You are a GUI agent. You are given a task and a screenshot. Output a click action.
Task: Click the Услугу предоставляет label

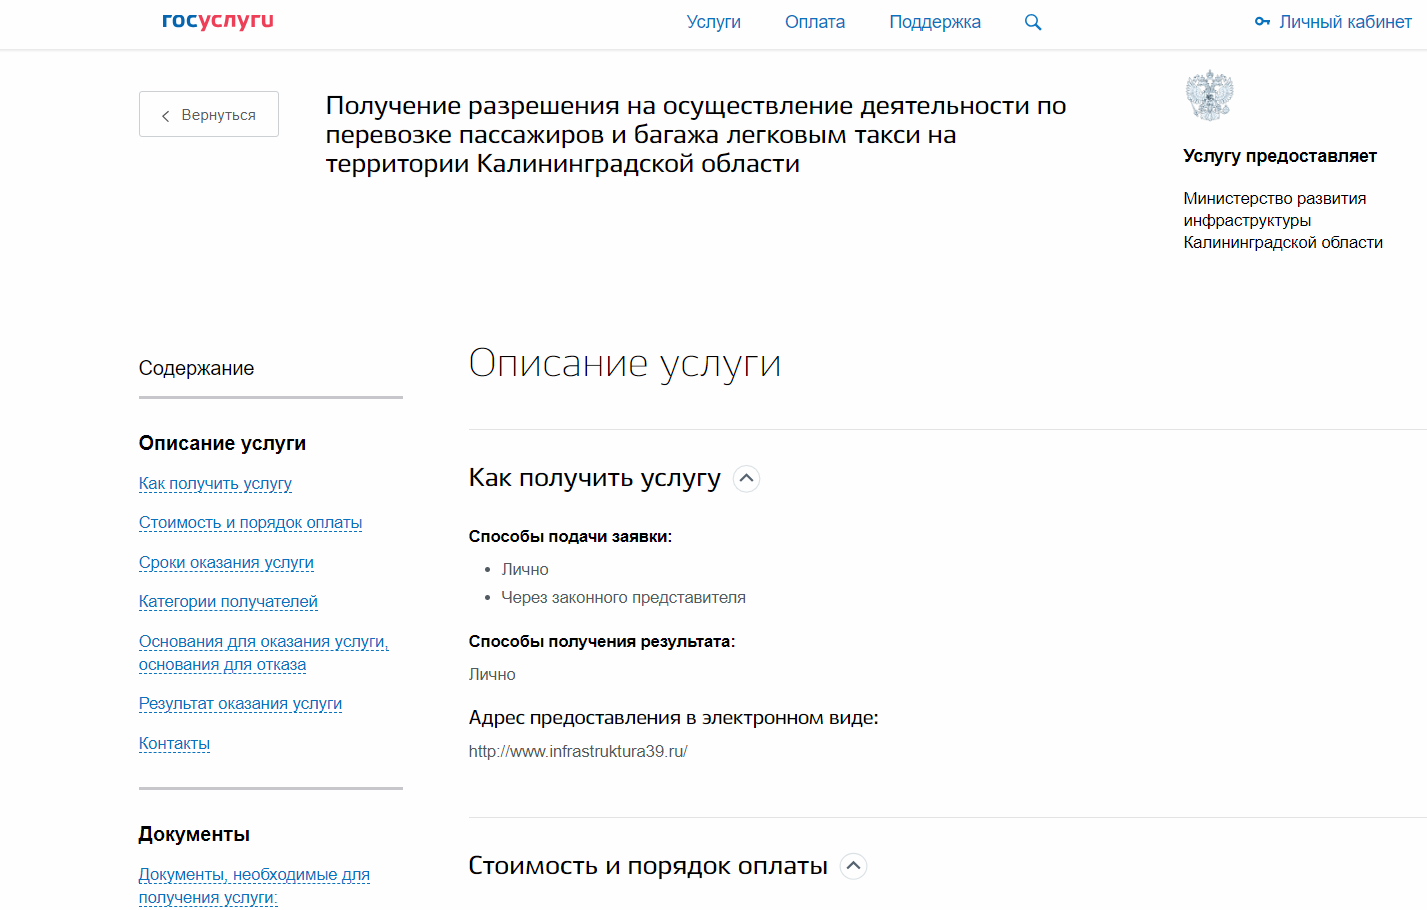[1280, 156]
